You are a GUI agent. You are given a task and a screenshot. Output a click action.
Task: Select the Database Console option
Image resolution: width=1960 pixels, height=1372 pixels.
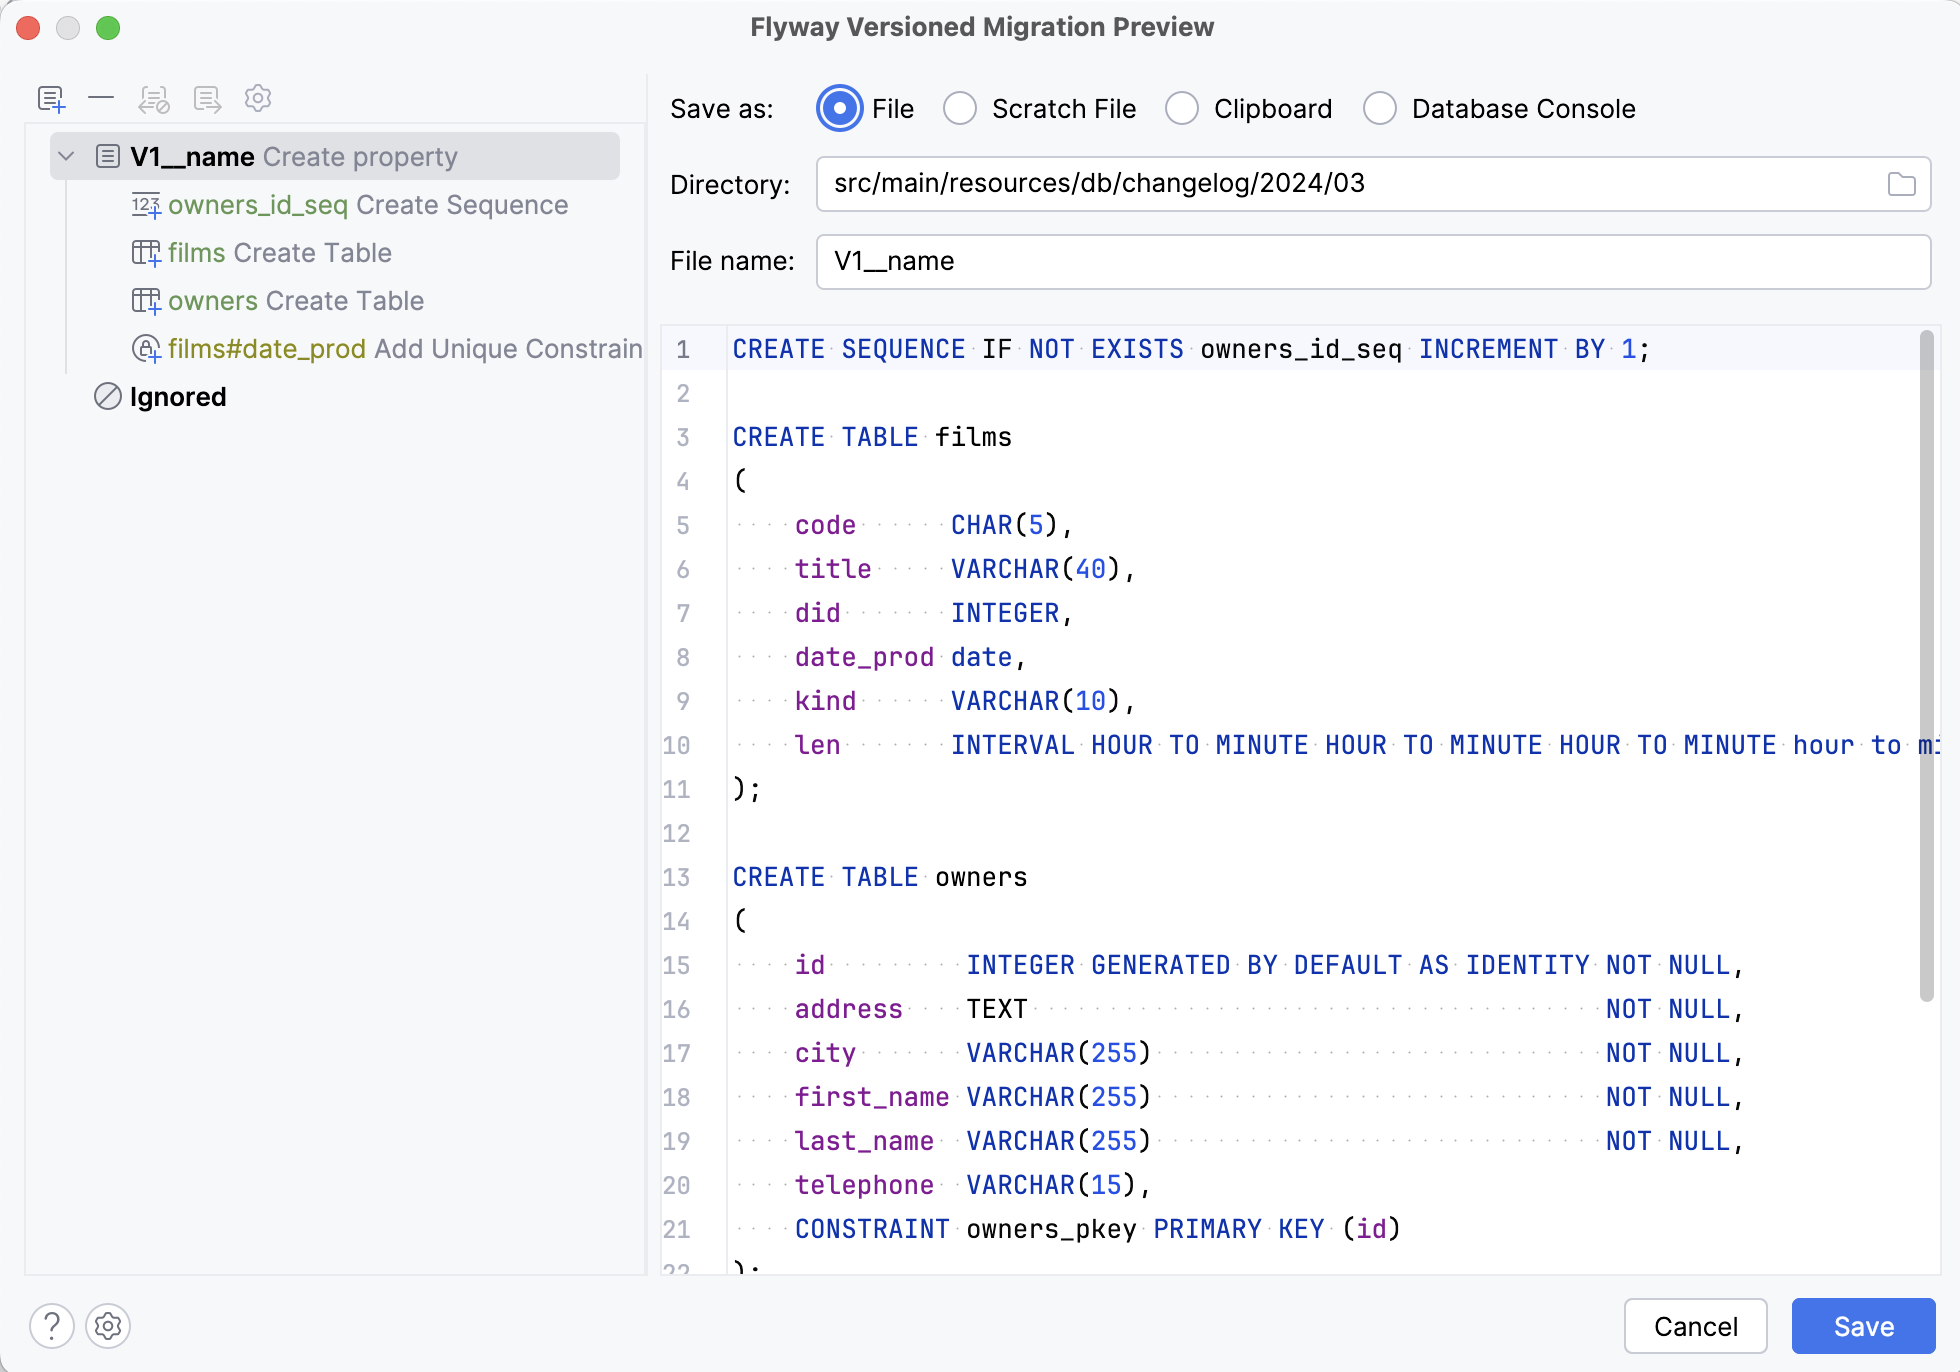(1379, 108)
